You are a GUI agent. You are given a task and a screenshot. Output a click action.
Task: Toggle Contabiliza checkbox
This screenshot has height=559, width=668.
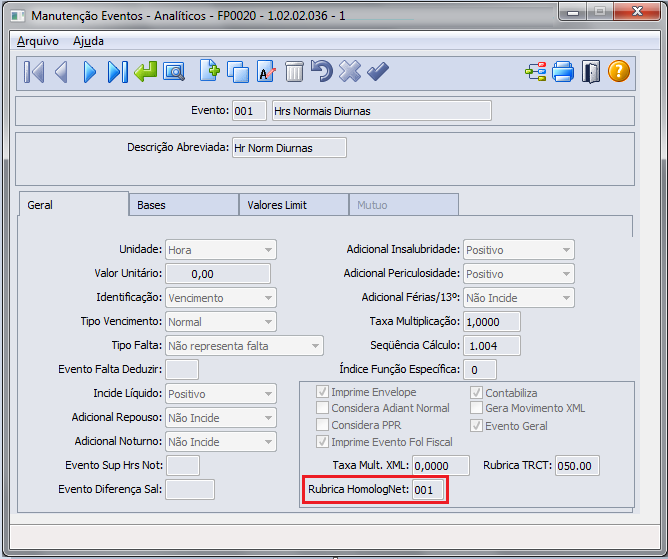[476, 392]
